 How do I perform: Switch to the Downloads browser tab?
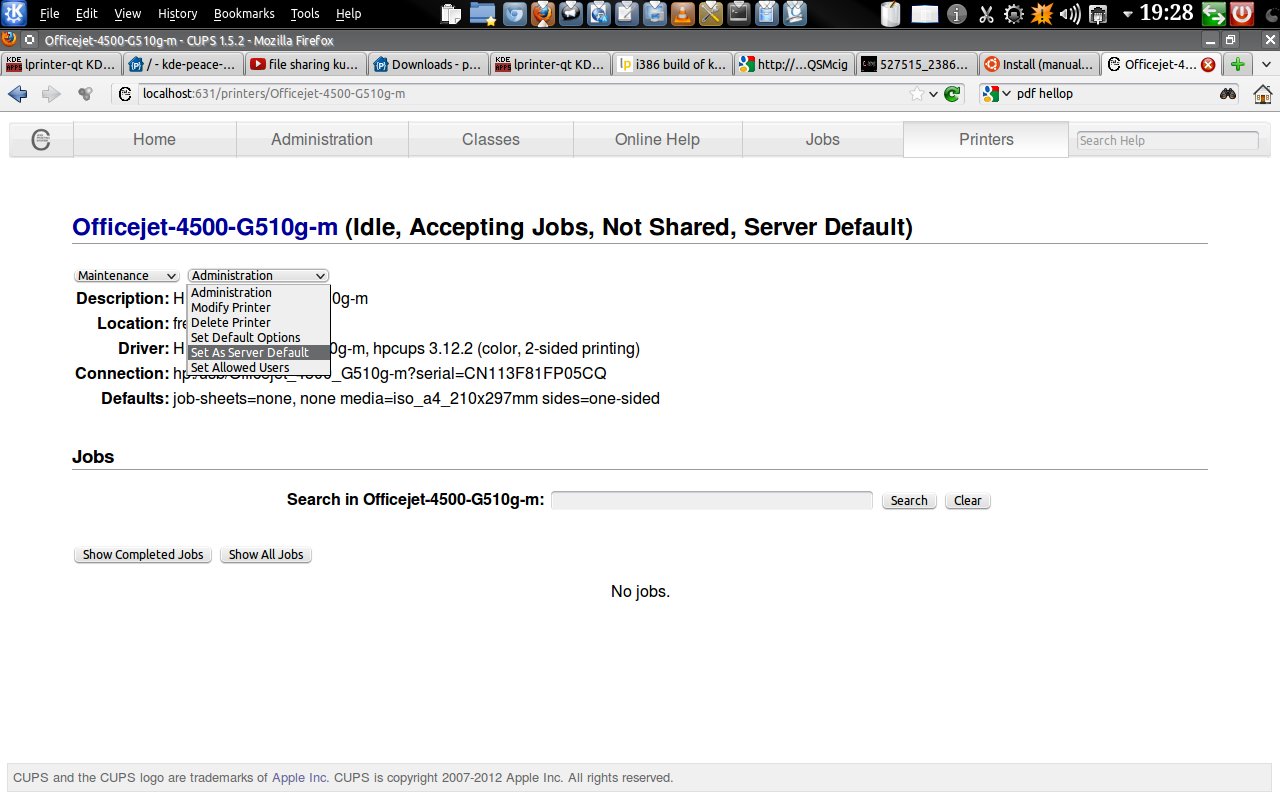[428, 64]
